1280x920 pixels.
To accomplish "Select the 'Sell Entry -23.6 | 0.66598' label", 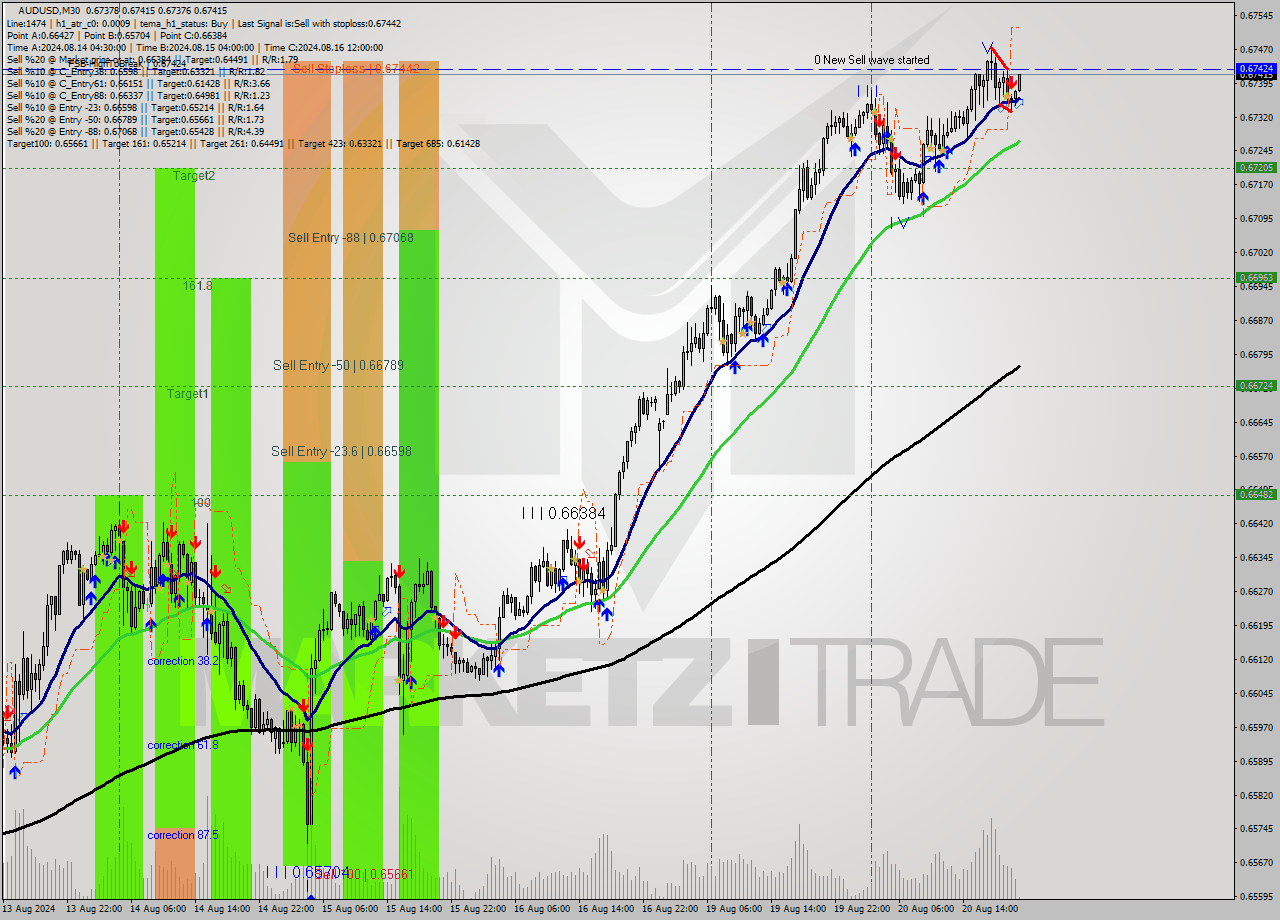I will pyautogui.click(x=341, y=452).
